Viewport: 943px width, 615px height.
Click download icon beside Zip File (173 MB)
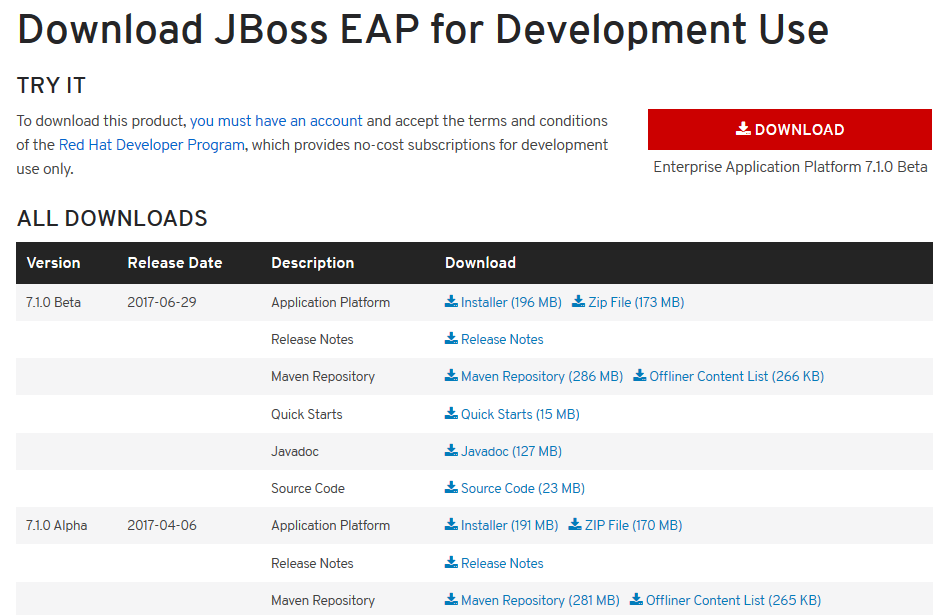(x=579, y=301)
